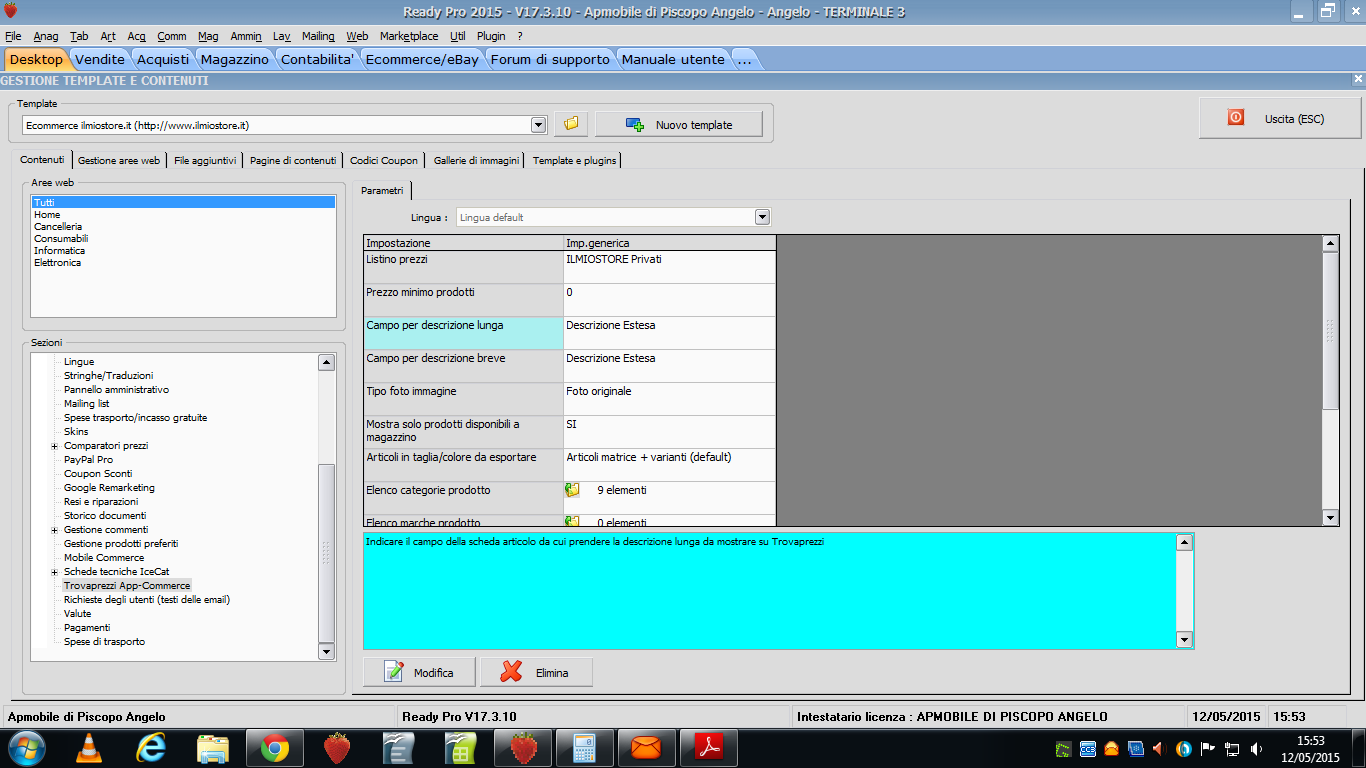Screen dimensions: 1366x768
Task: Open Forum di supporto tab
Action: coord(550,59)
